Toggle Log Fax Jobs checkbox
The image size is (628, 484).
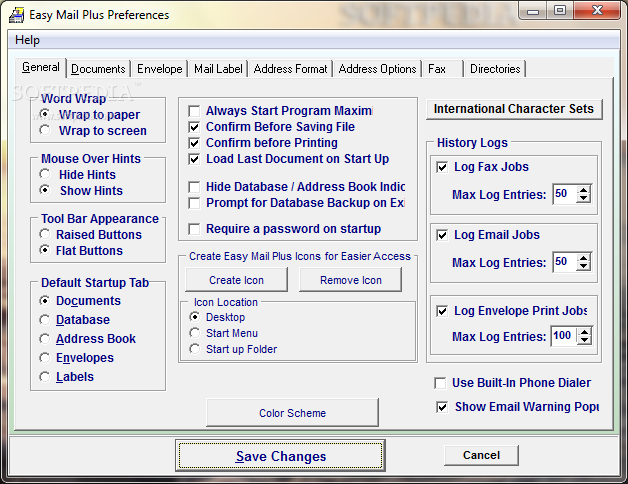[x=442, y=167]
